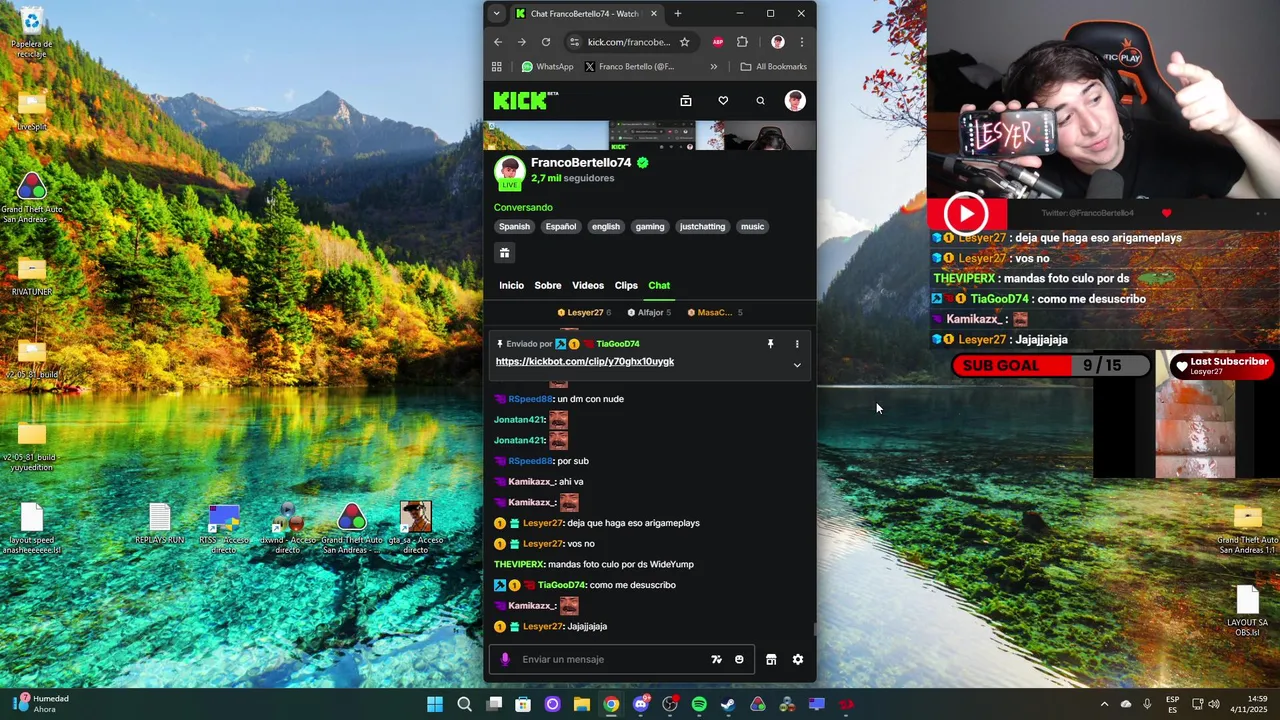Image resolution: width=1280 pixels, height=720 pixels.
Task: Click the gift subs icon below tags
Action: pyautogui.click(x=505, y=253)
